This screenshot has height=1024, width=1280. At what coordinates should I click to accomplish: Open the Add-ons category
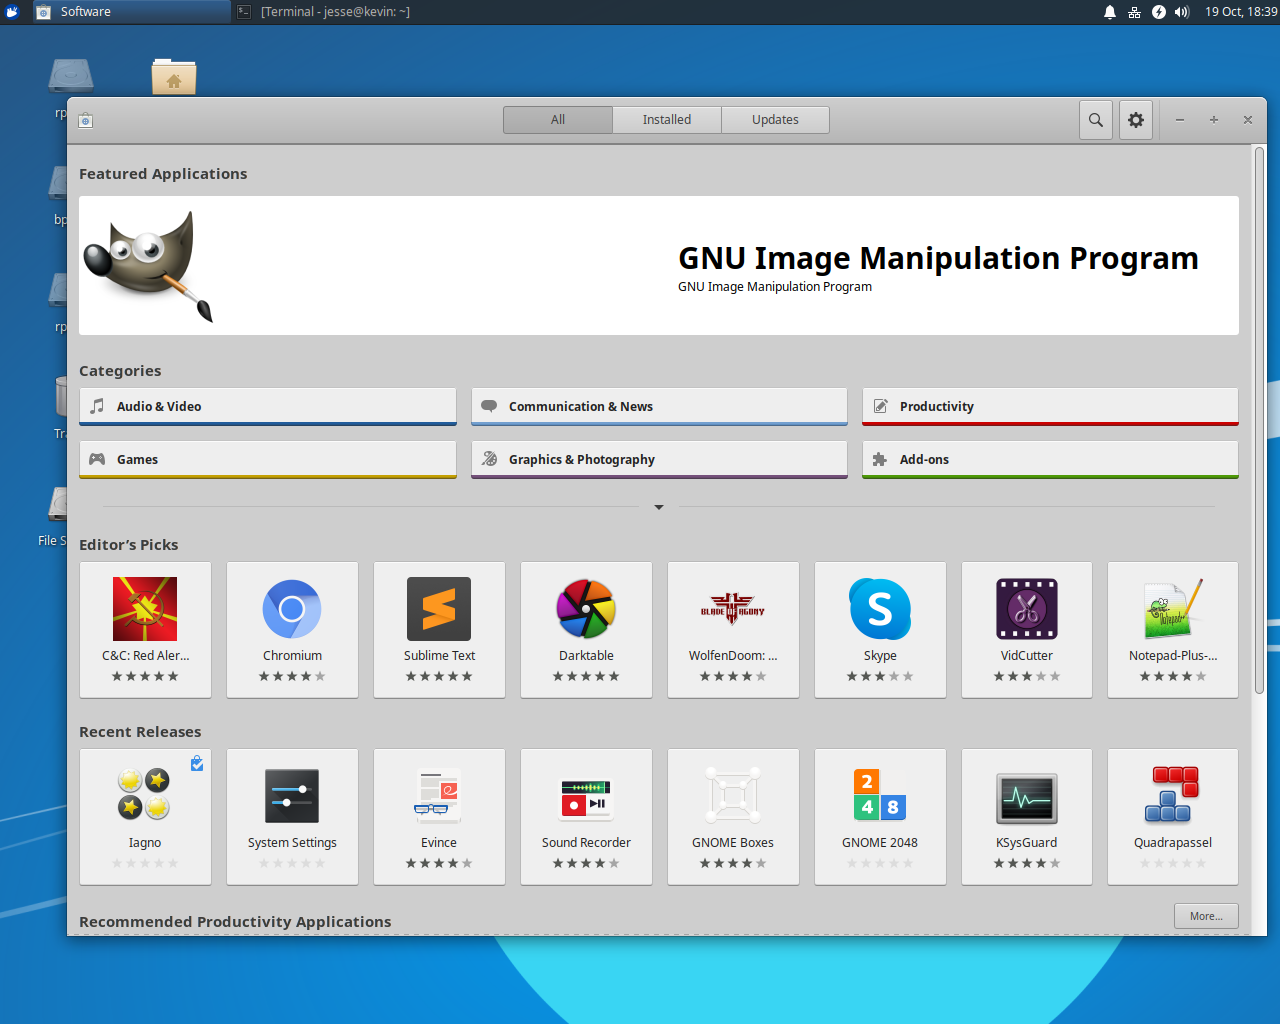(x=1050, y=460)
